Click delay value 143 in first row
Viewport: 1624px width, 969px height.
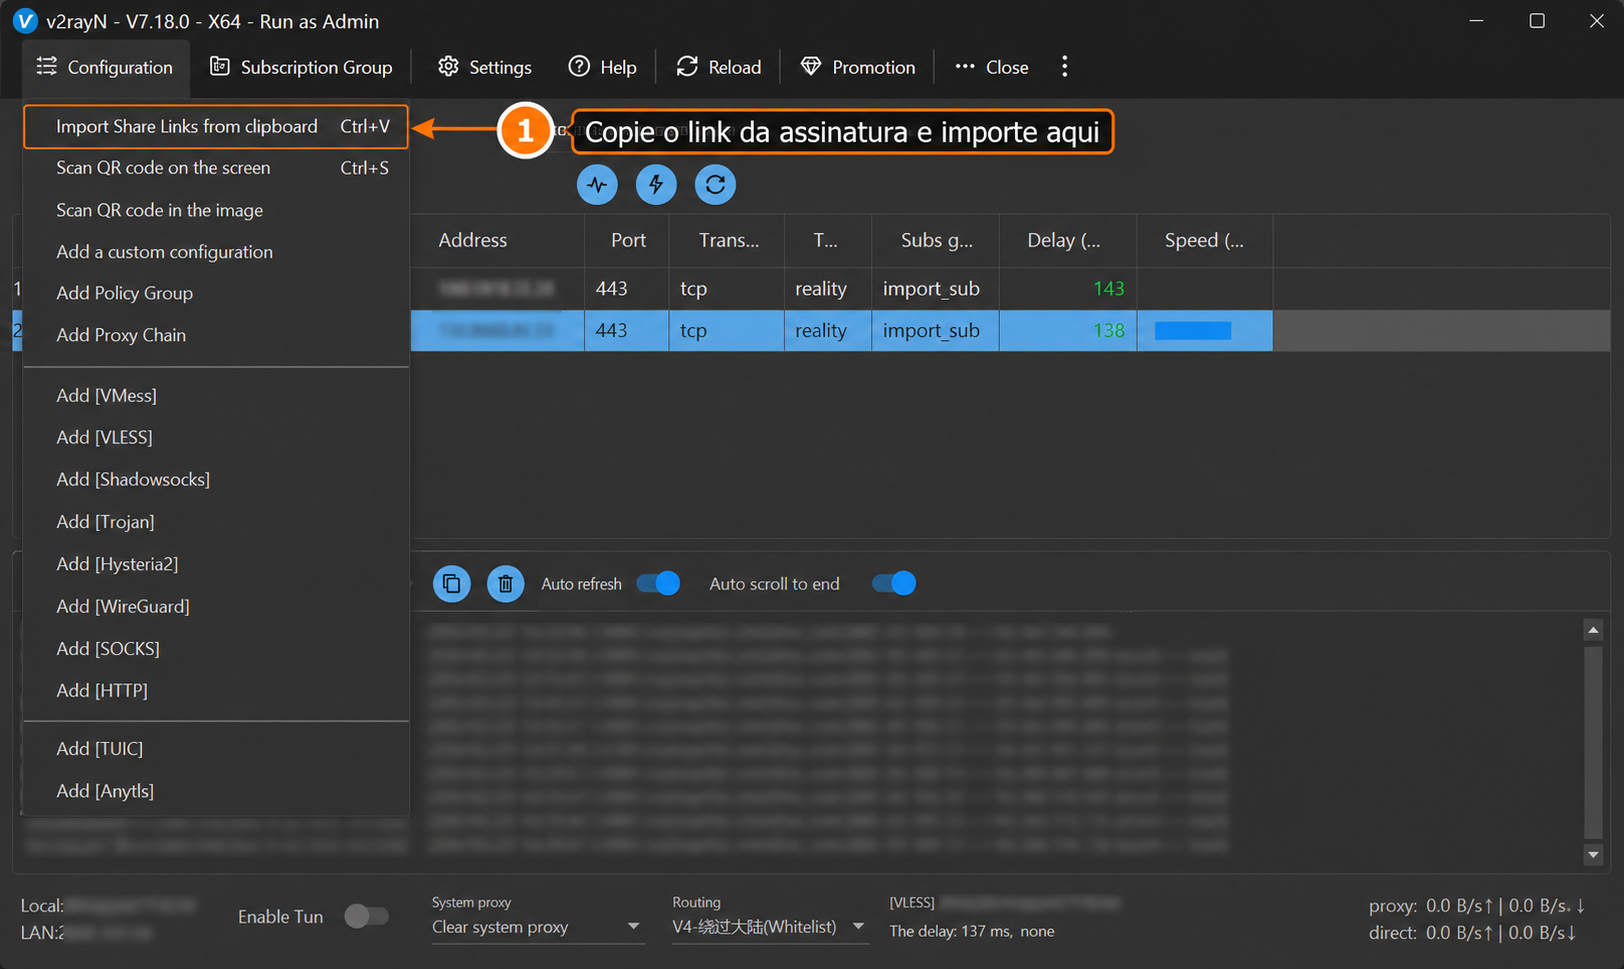[x=1108, y=288]
